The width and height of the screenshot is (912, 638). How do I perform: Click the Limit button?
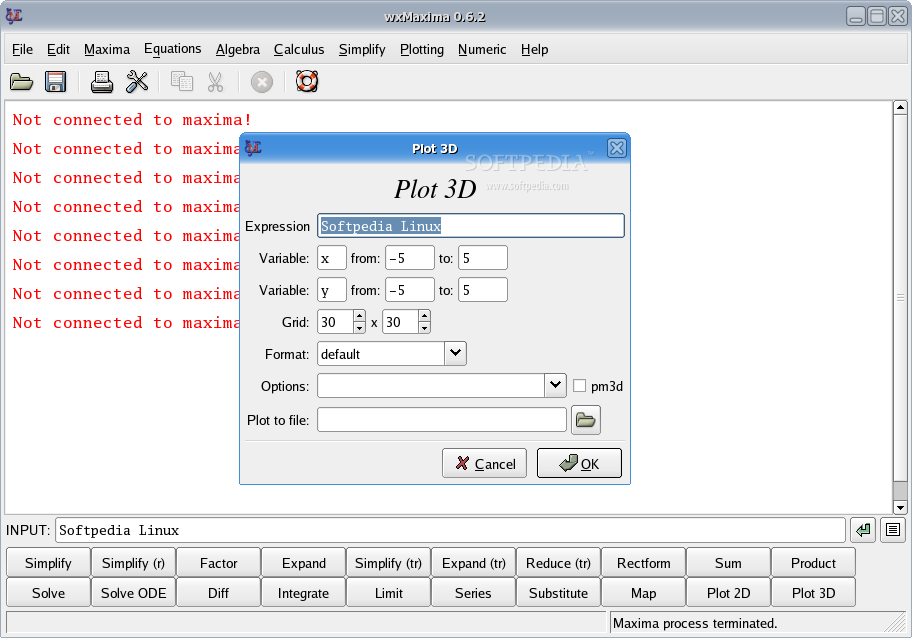(x=389, y=593)
